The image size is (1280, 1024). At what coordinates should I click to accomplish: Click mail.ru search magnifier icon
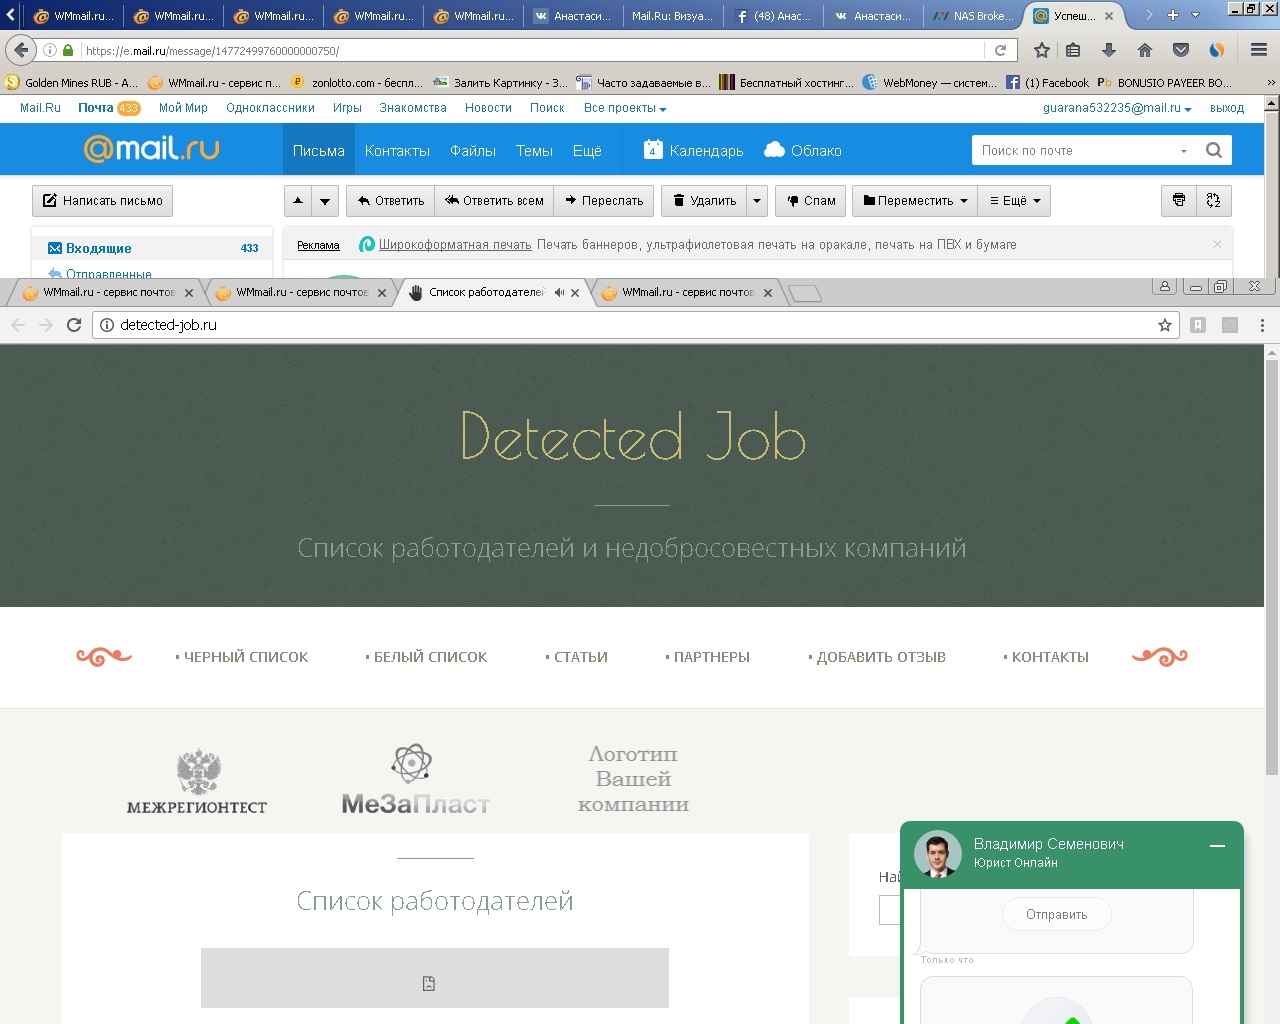click(1214, 150)
